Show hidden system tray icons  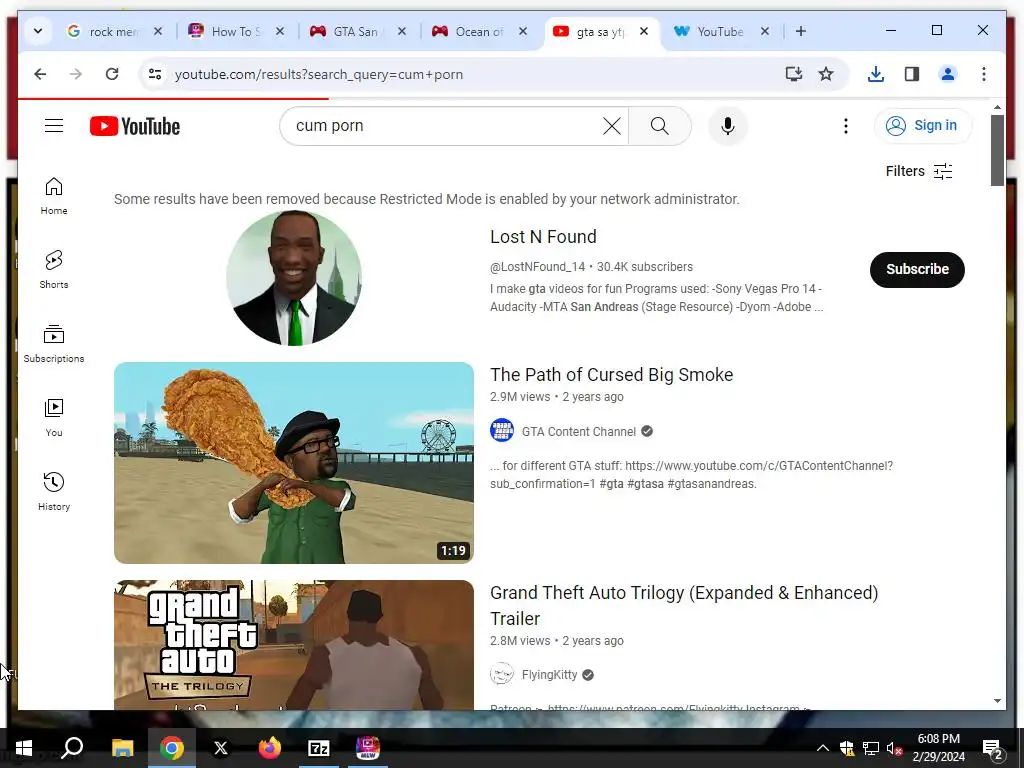[823, 748]
